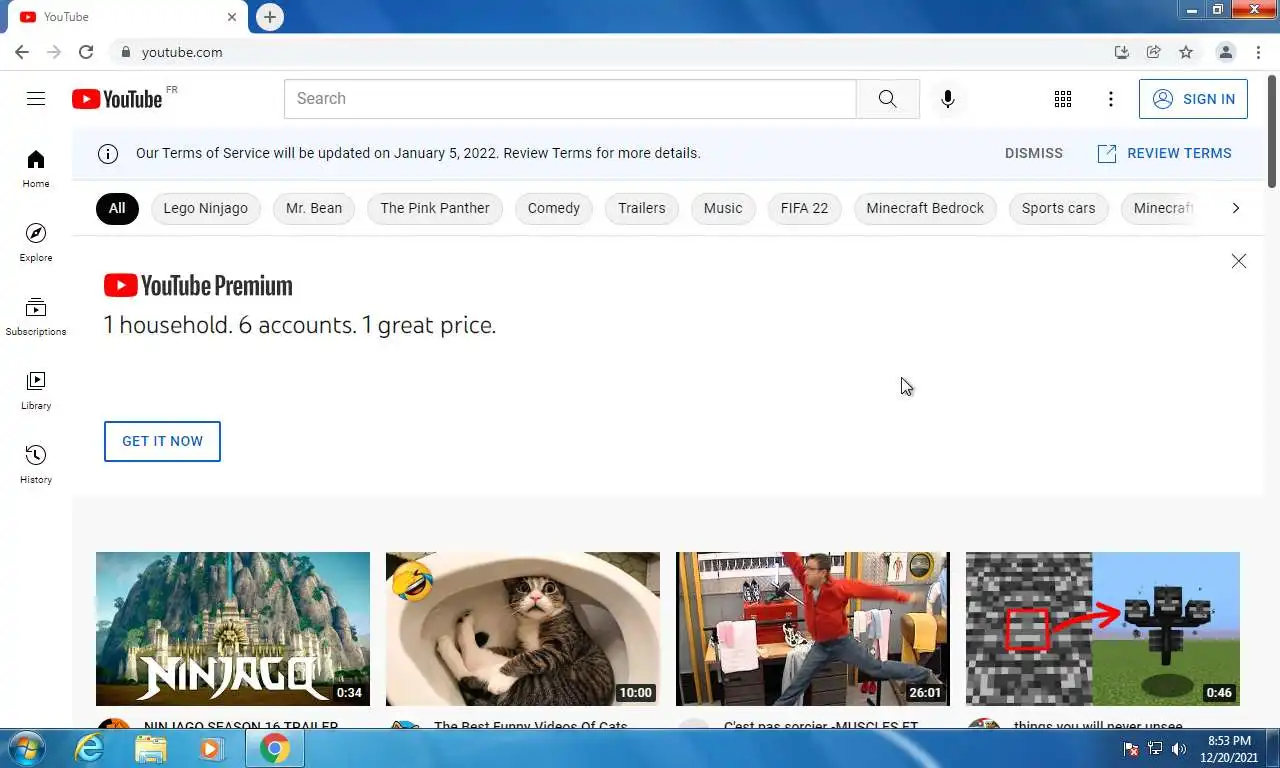1280x768 pixels.
Task: Select the Comedy chip
Action: [554, 208]
